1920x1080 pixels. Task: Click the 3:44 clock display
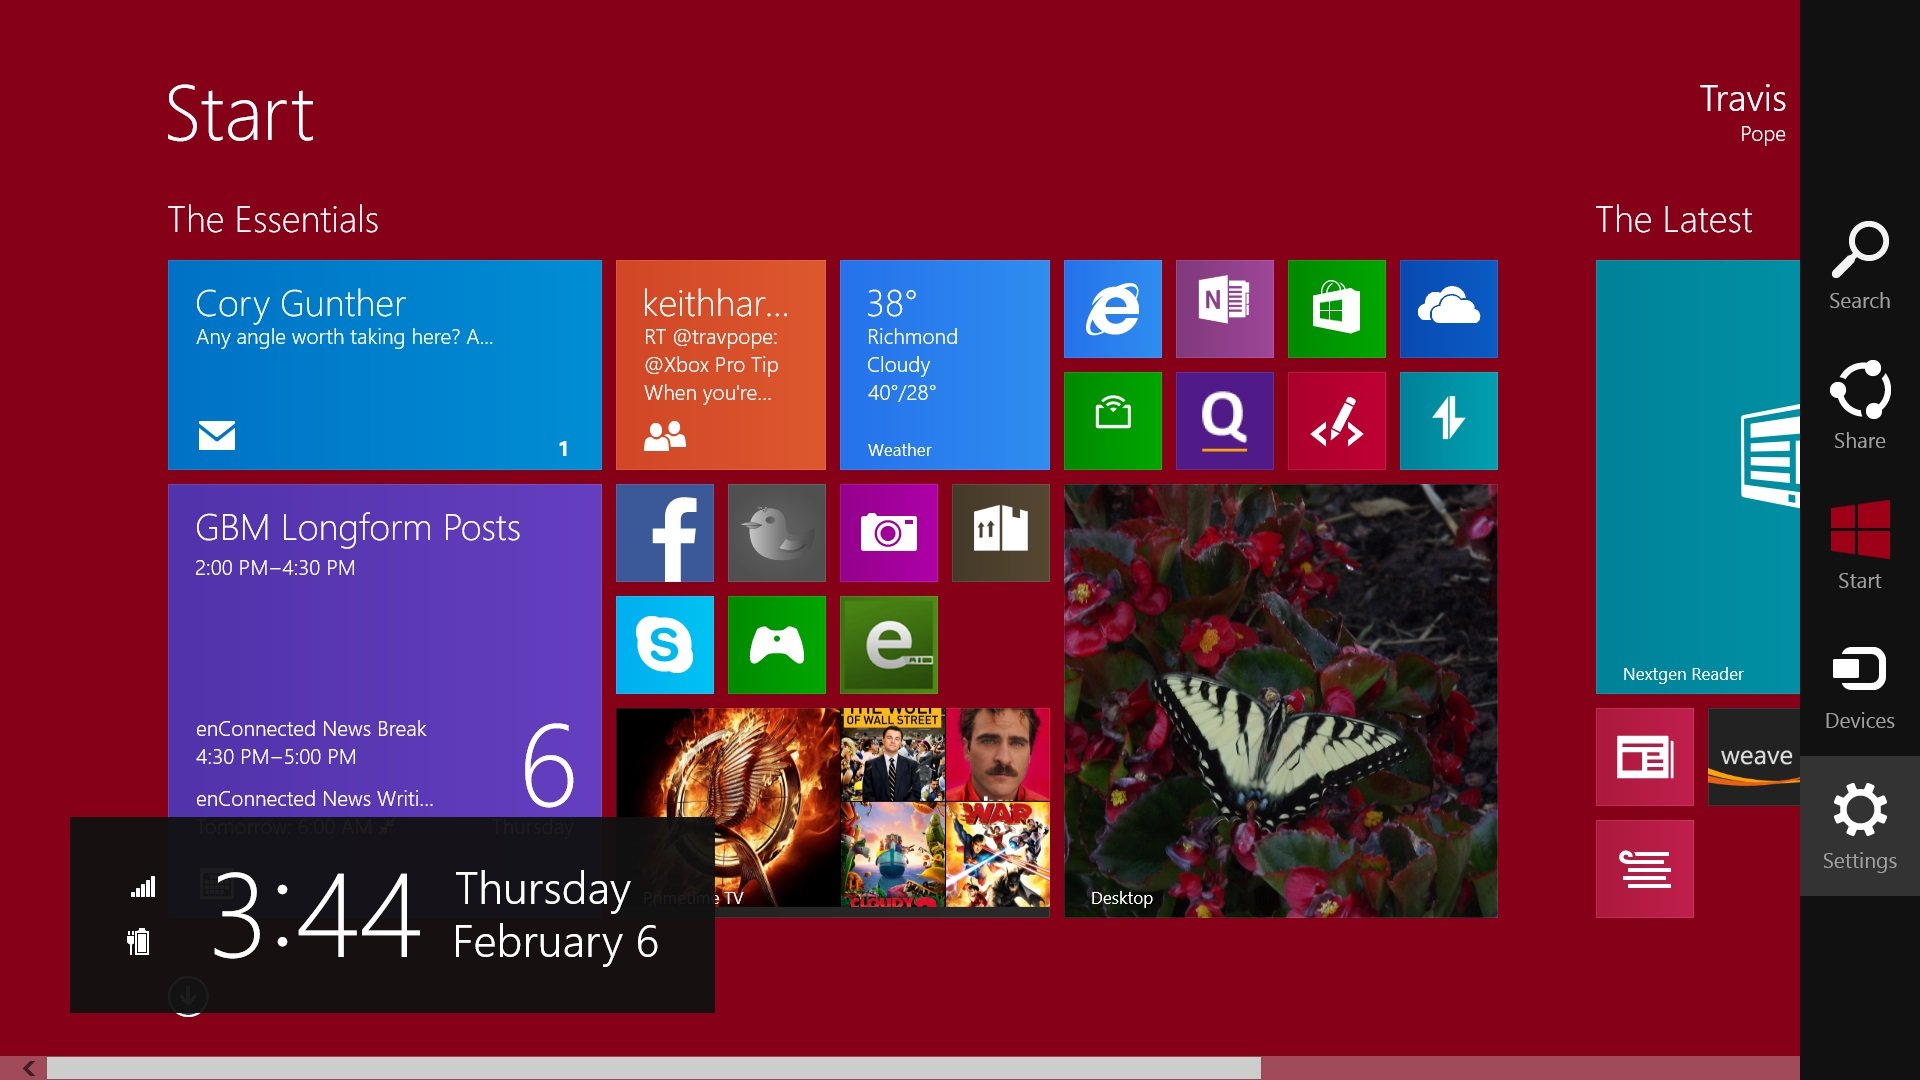316,915
